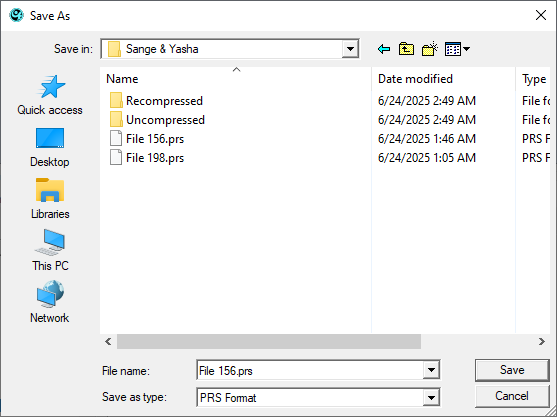Create a new folder
Image resolution: width=557 pixels, height=417 pixels.
click(x=429, y=49)
